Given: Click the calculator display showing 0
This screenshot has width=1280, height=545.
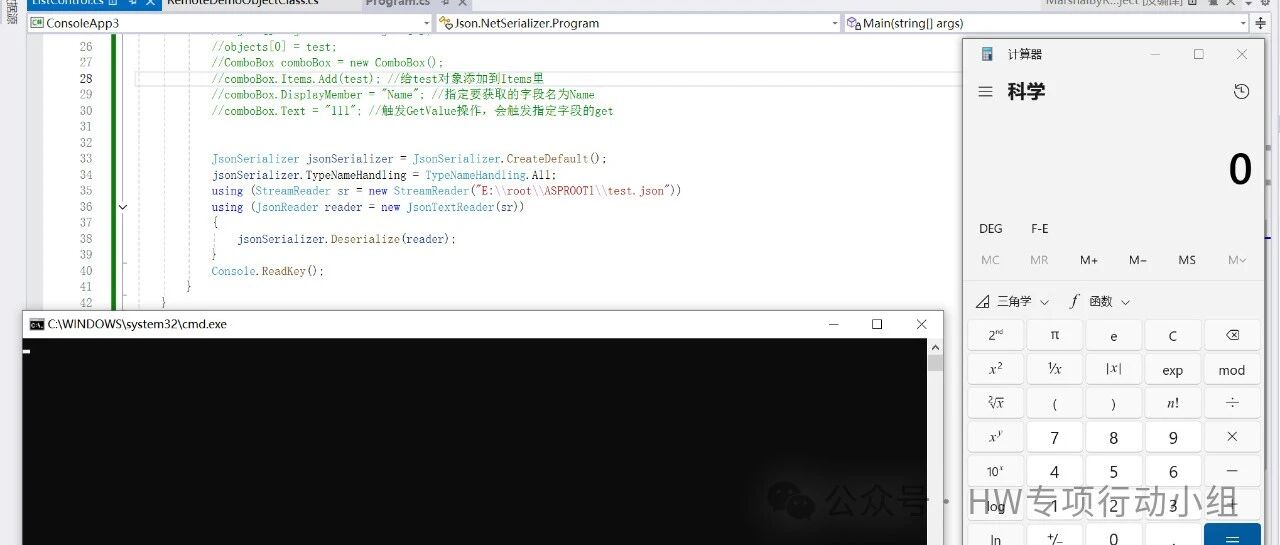Looking at the screenshot, I should (1240, 169).
